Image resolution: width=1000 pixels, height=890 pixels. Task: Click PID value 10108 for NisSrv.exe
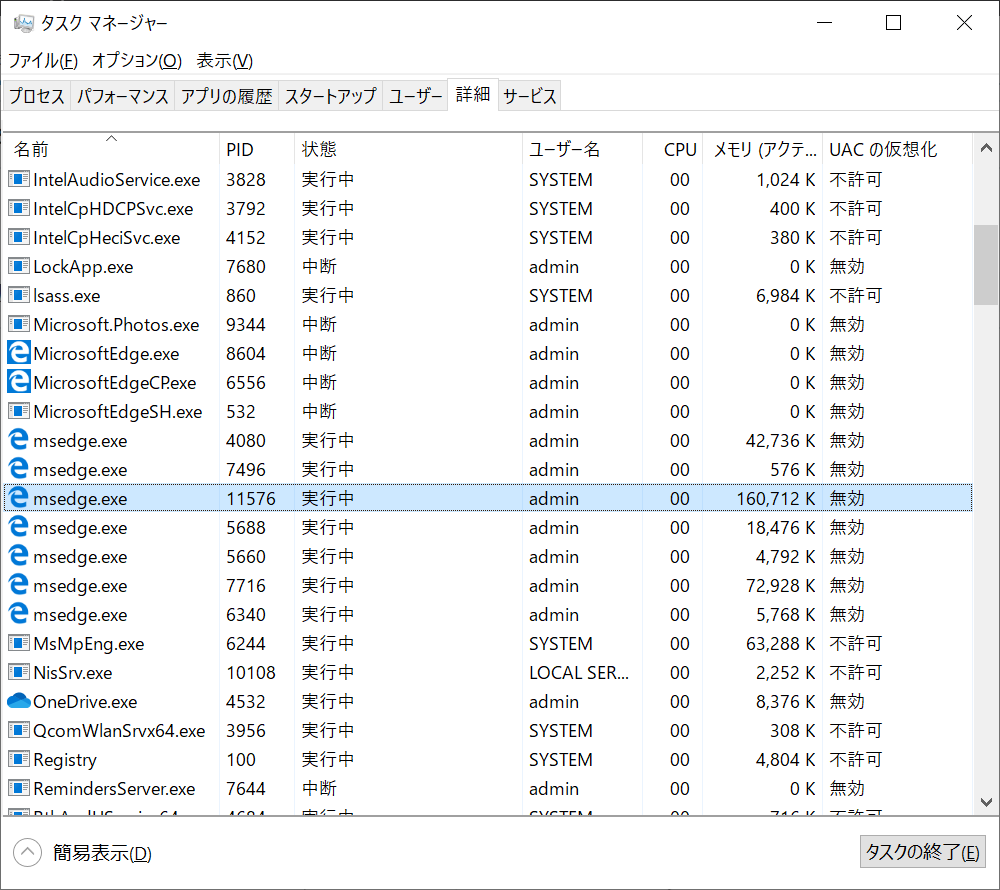click(x=251, y=673)
